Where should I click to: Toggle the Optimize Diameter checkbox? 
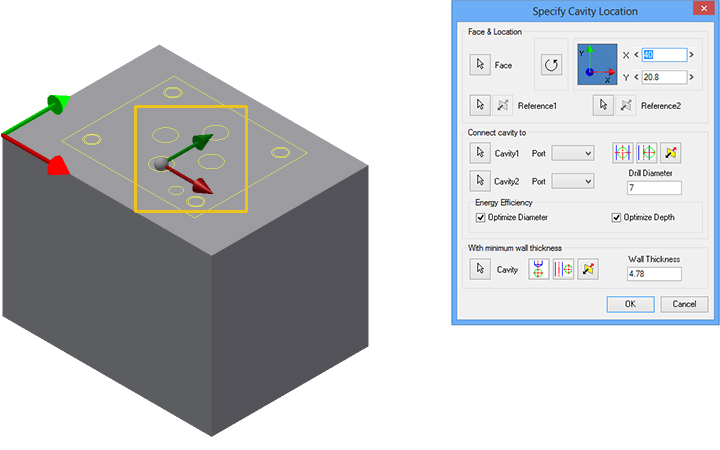tap(481, 217)
